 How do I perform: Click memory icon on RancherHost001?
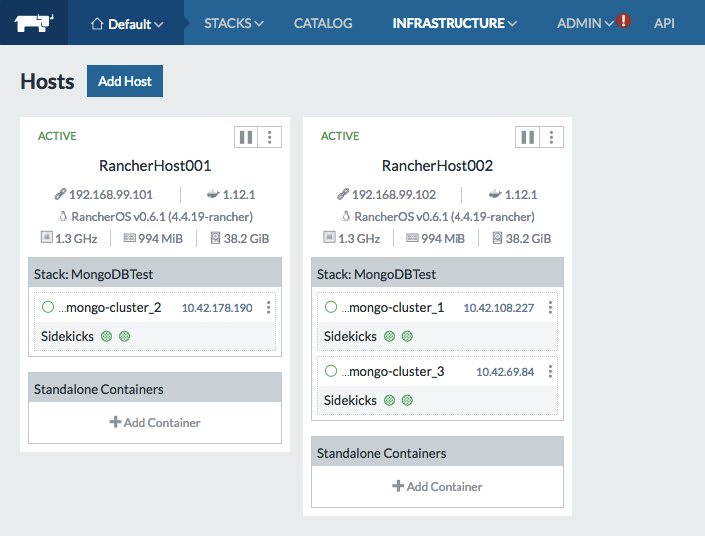point(129,237)
